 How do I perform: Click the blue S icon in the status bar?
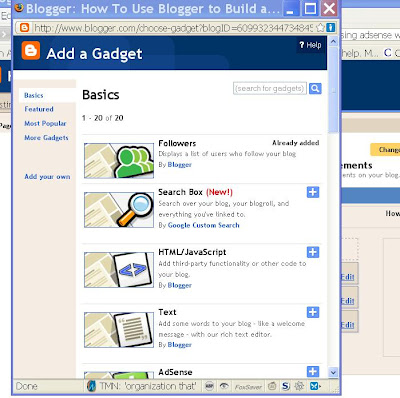(286, 386)
